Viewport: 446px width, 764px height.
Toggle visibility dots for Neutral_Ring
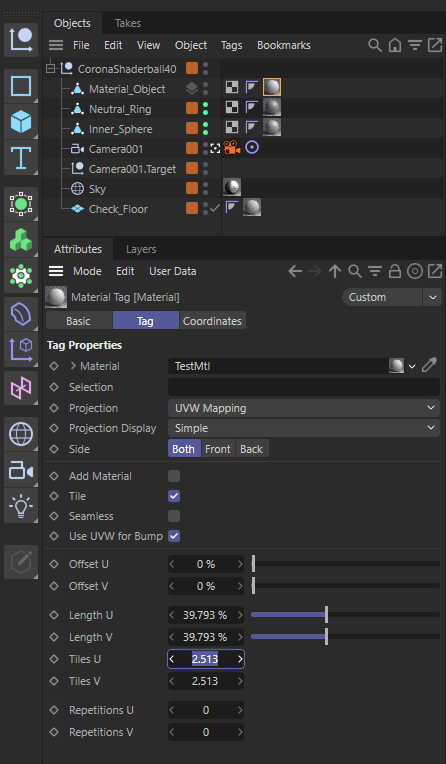coord(206,109)
